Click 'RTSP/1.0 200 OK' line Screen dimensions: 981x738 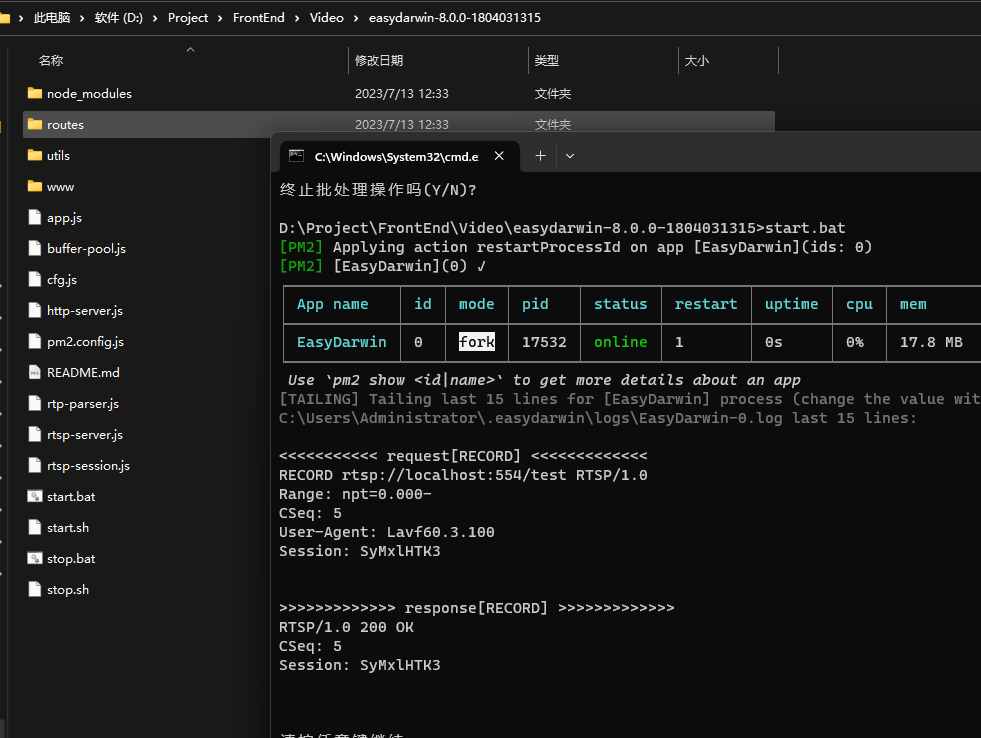point(346,627)
